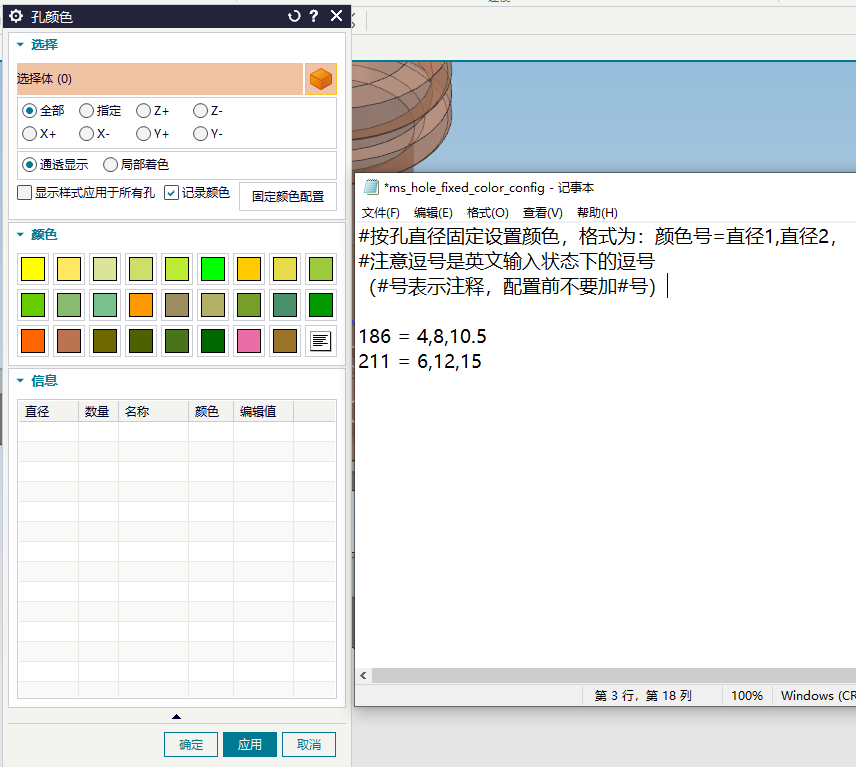The height and width of the screenshot is (767, 856).
Task: Click the line 186 = 4,8,10.5
Action: point(422,336)
